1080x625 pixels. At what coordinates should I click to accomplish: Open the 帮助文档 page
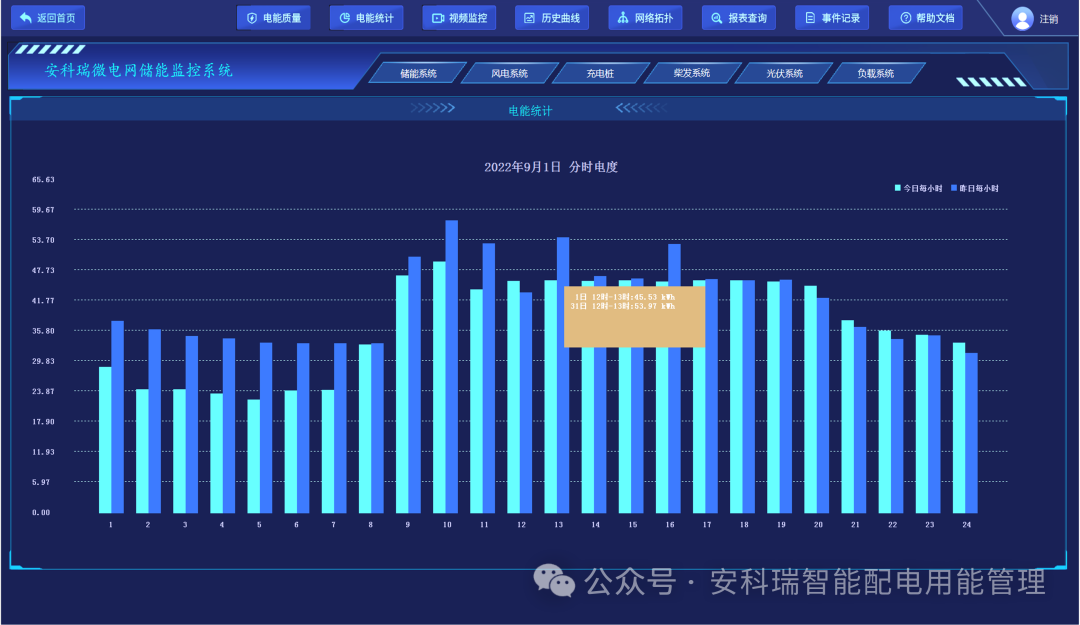click(926, 18)
